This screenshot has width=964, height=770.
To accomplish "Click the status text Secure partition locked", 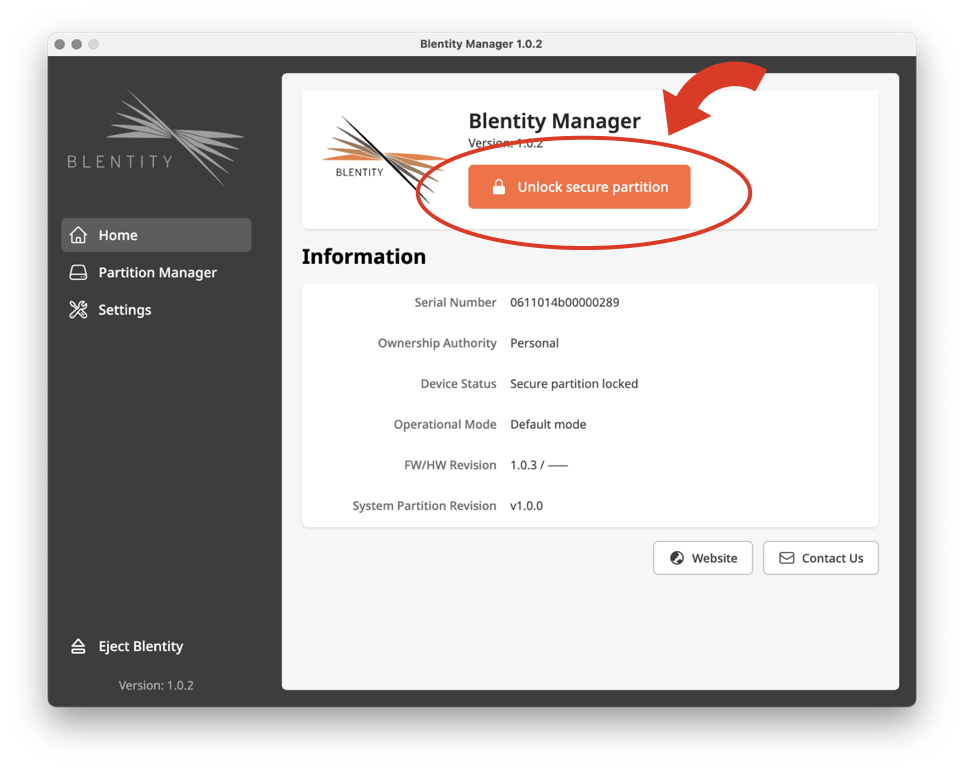I will (574, 384).
